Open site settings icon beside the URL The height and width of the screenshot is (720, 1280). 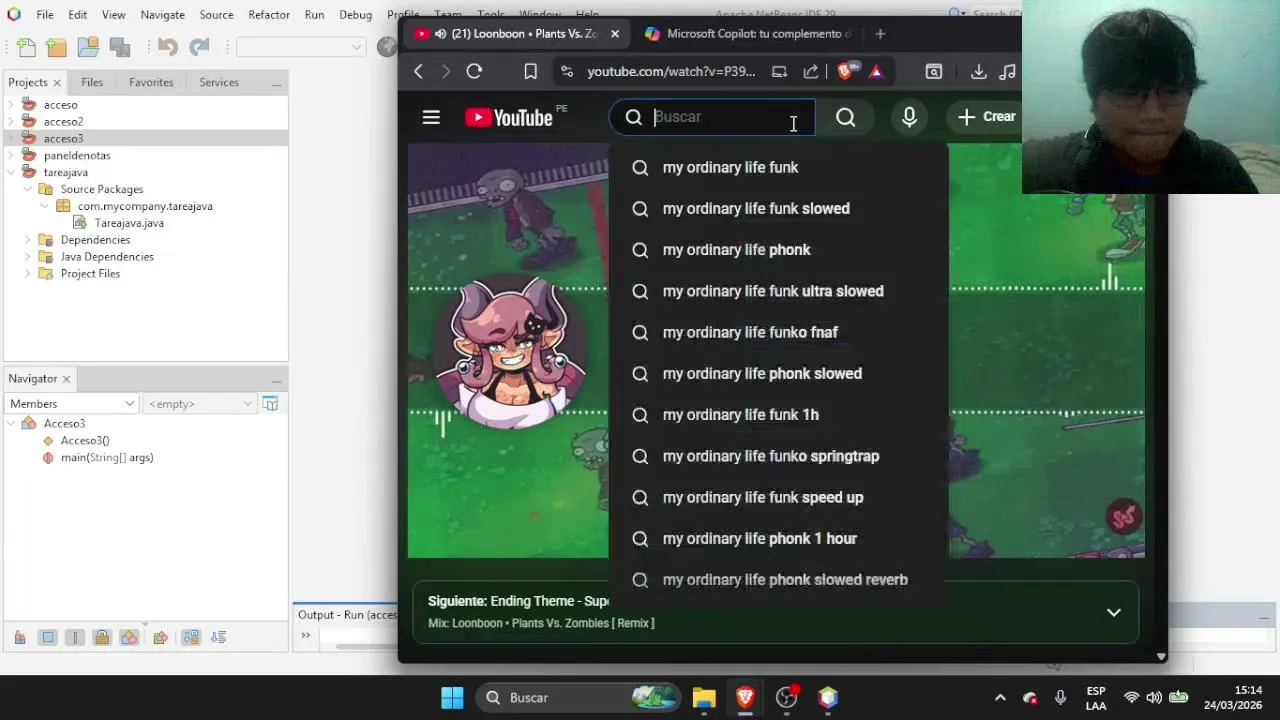[567, 72]
